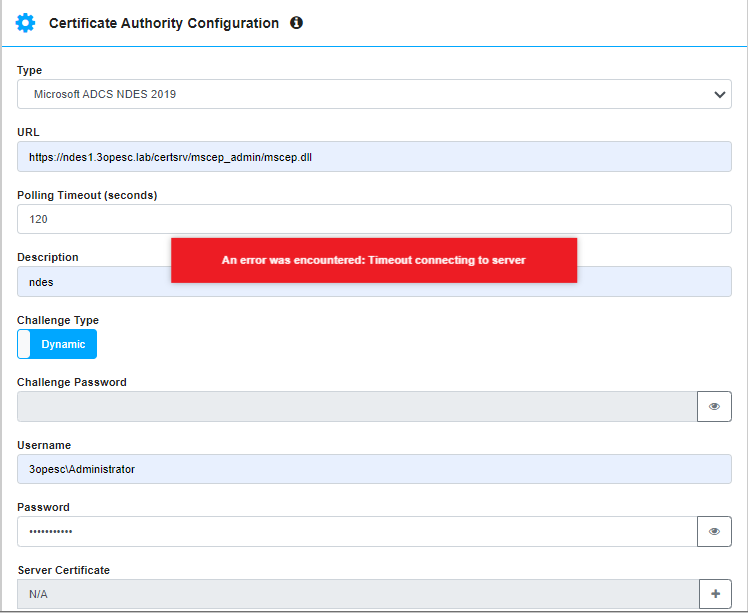The width and height of the screenshot is (748, 613).
Task: Add Server Certificate with plus button
Action: pos(715,594)
